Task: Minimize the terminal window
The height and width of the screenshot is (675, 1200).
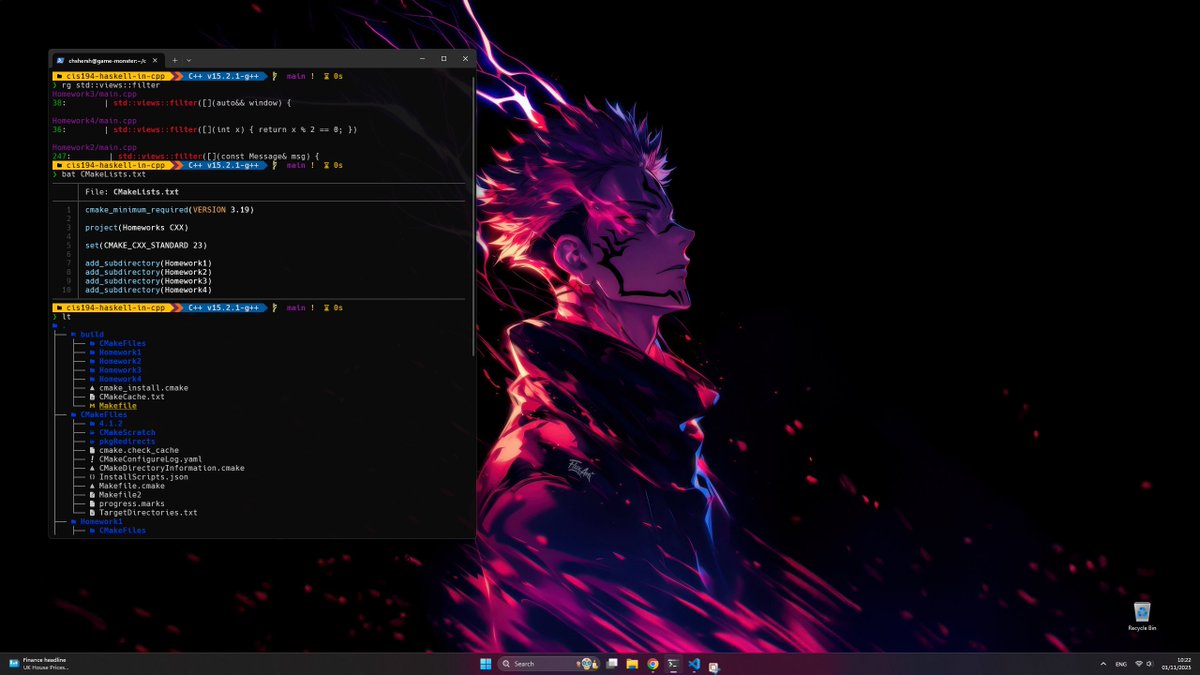Action: click(422, 59)
